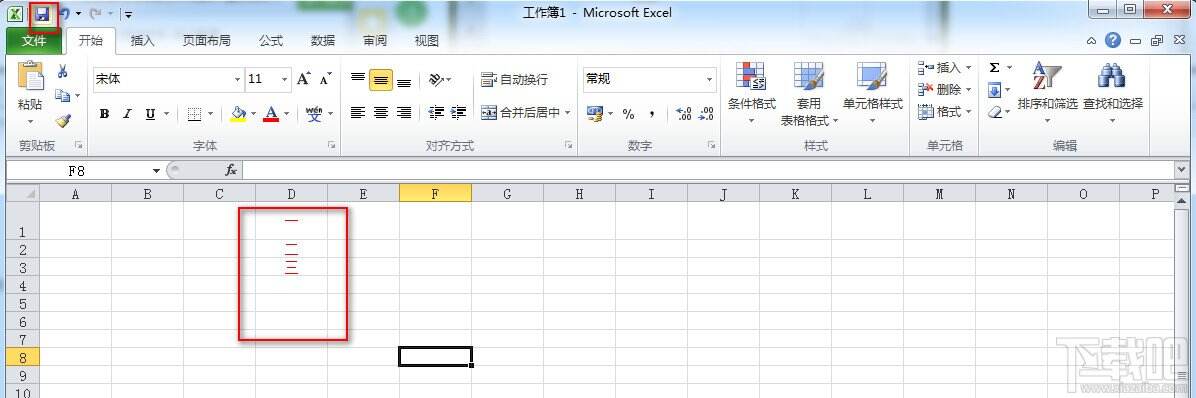
Task: Switch to the 视图 tab
Action: (x=426, y=41)
